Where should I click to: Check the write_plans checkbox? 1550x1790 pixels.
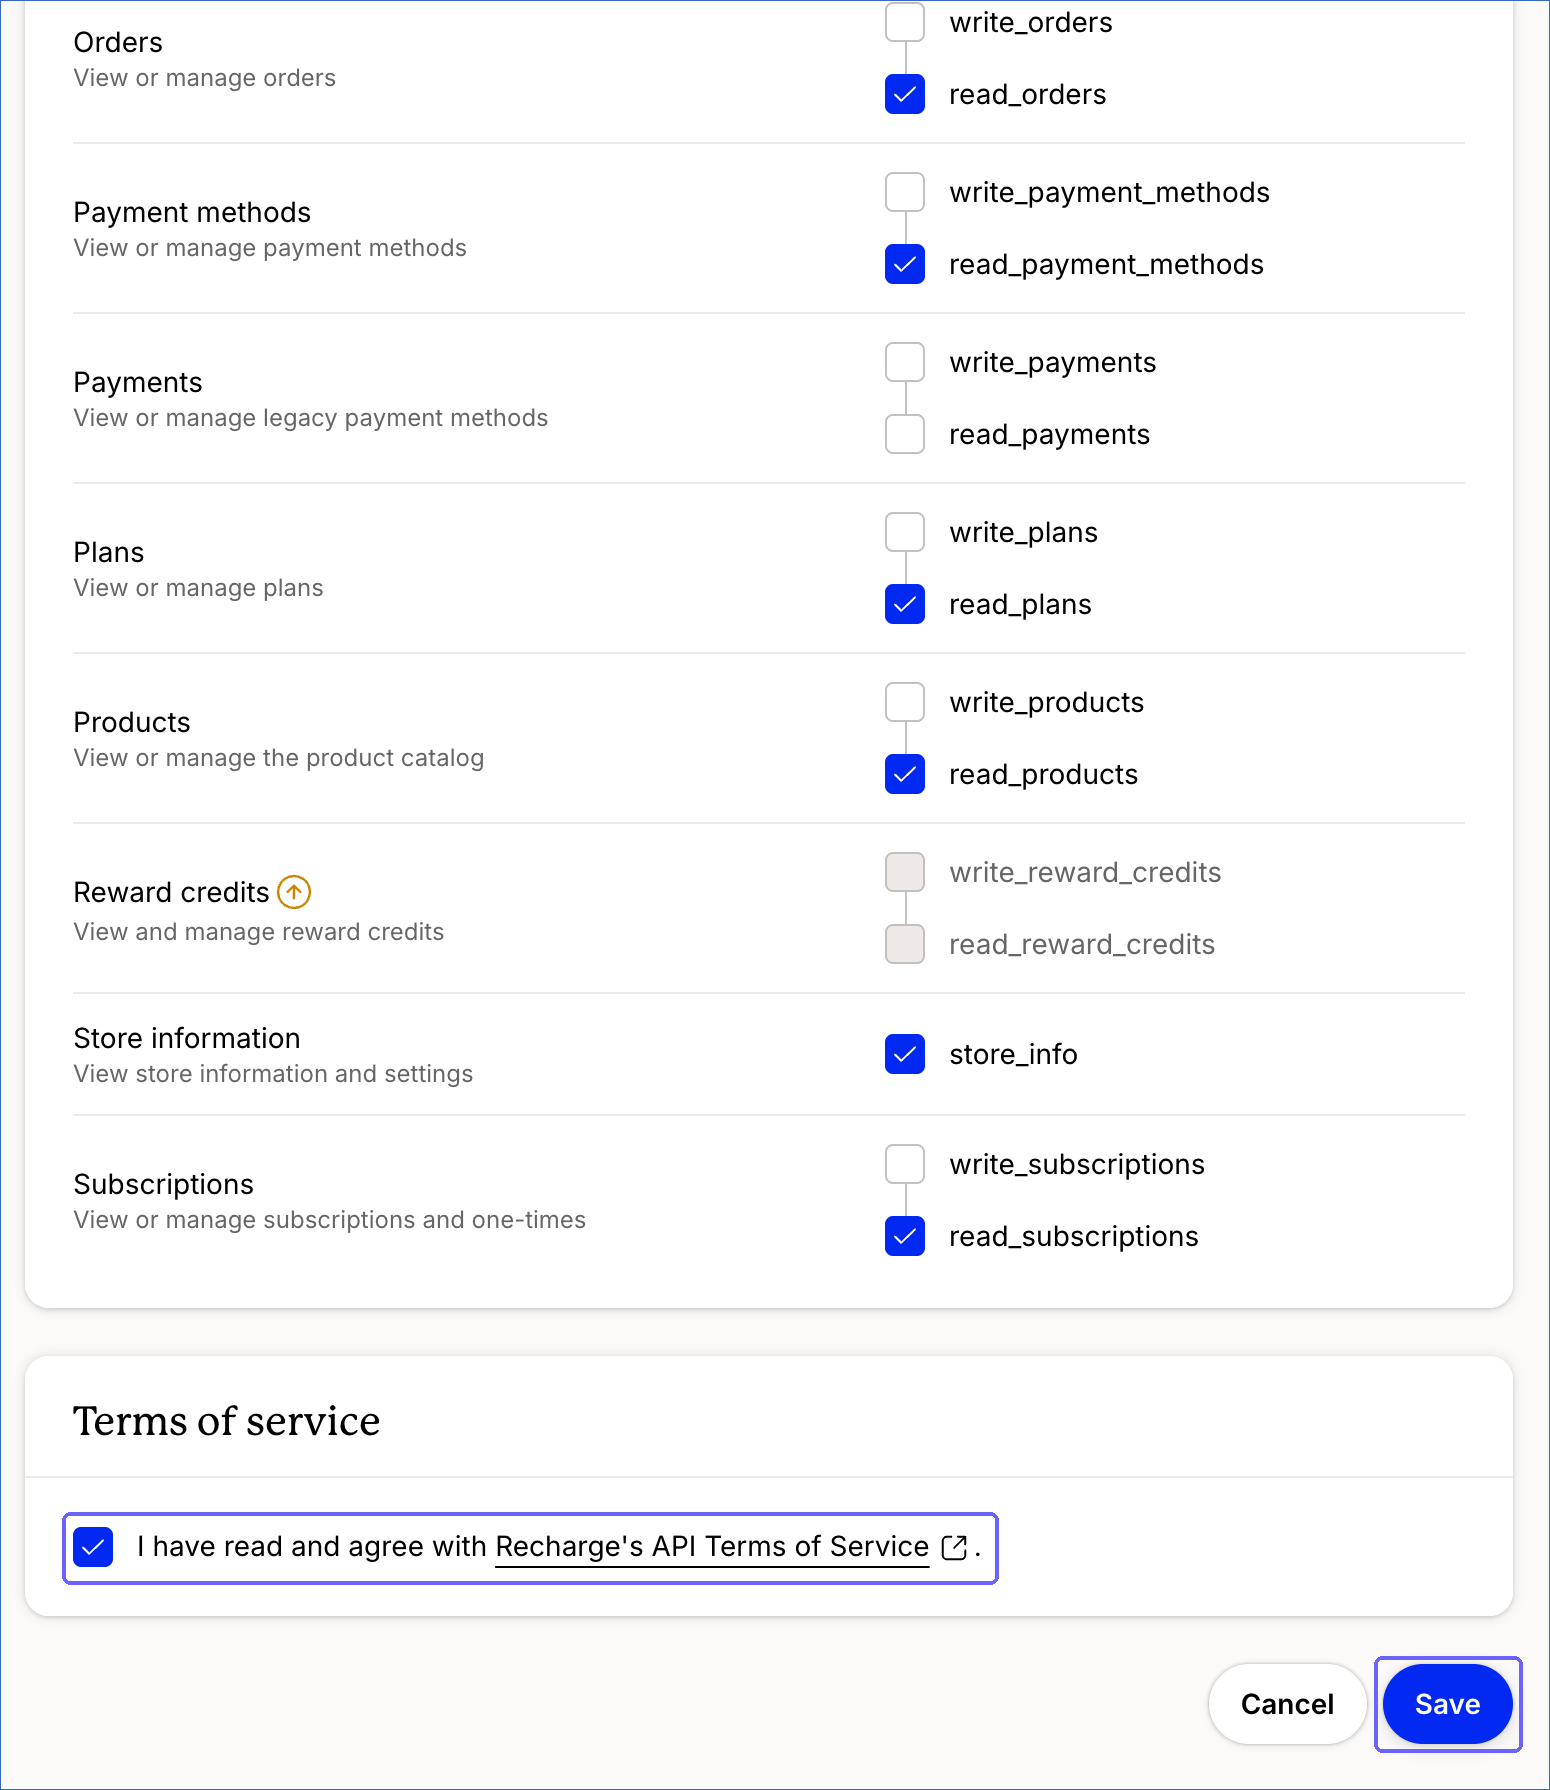(905, 532)
